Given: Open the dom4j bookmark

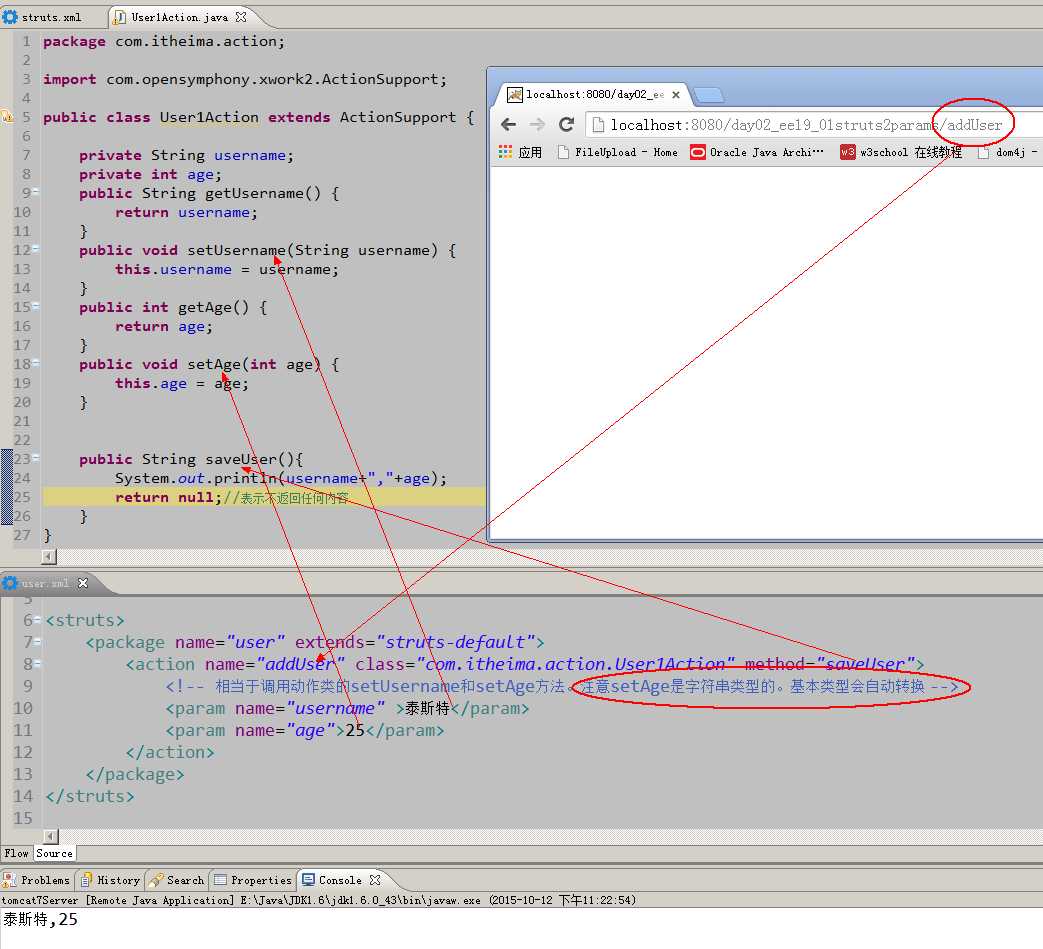Looking at the screenshot, I should coord(1007,152).
